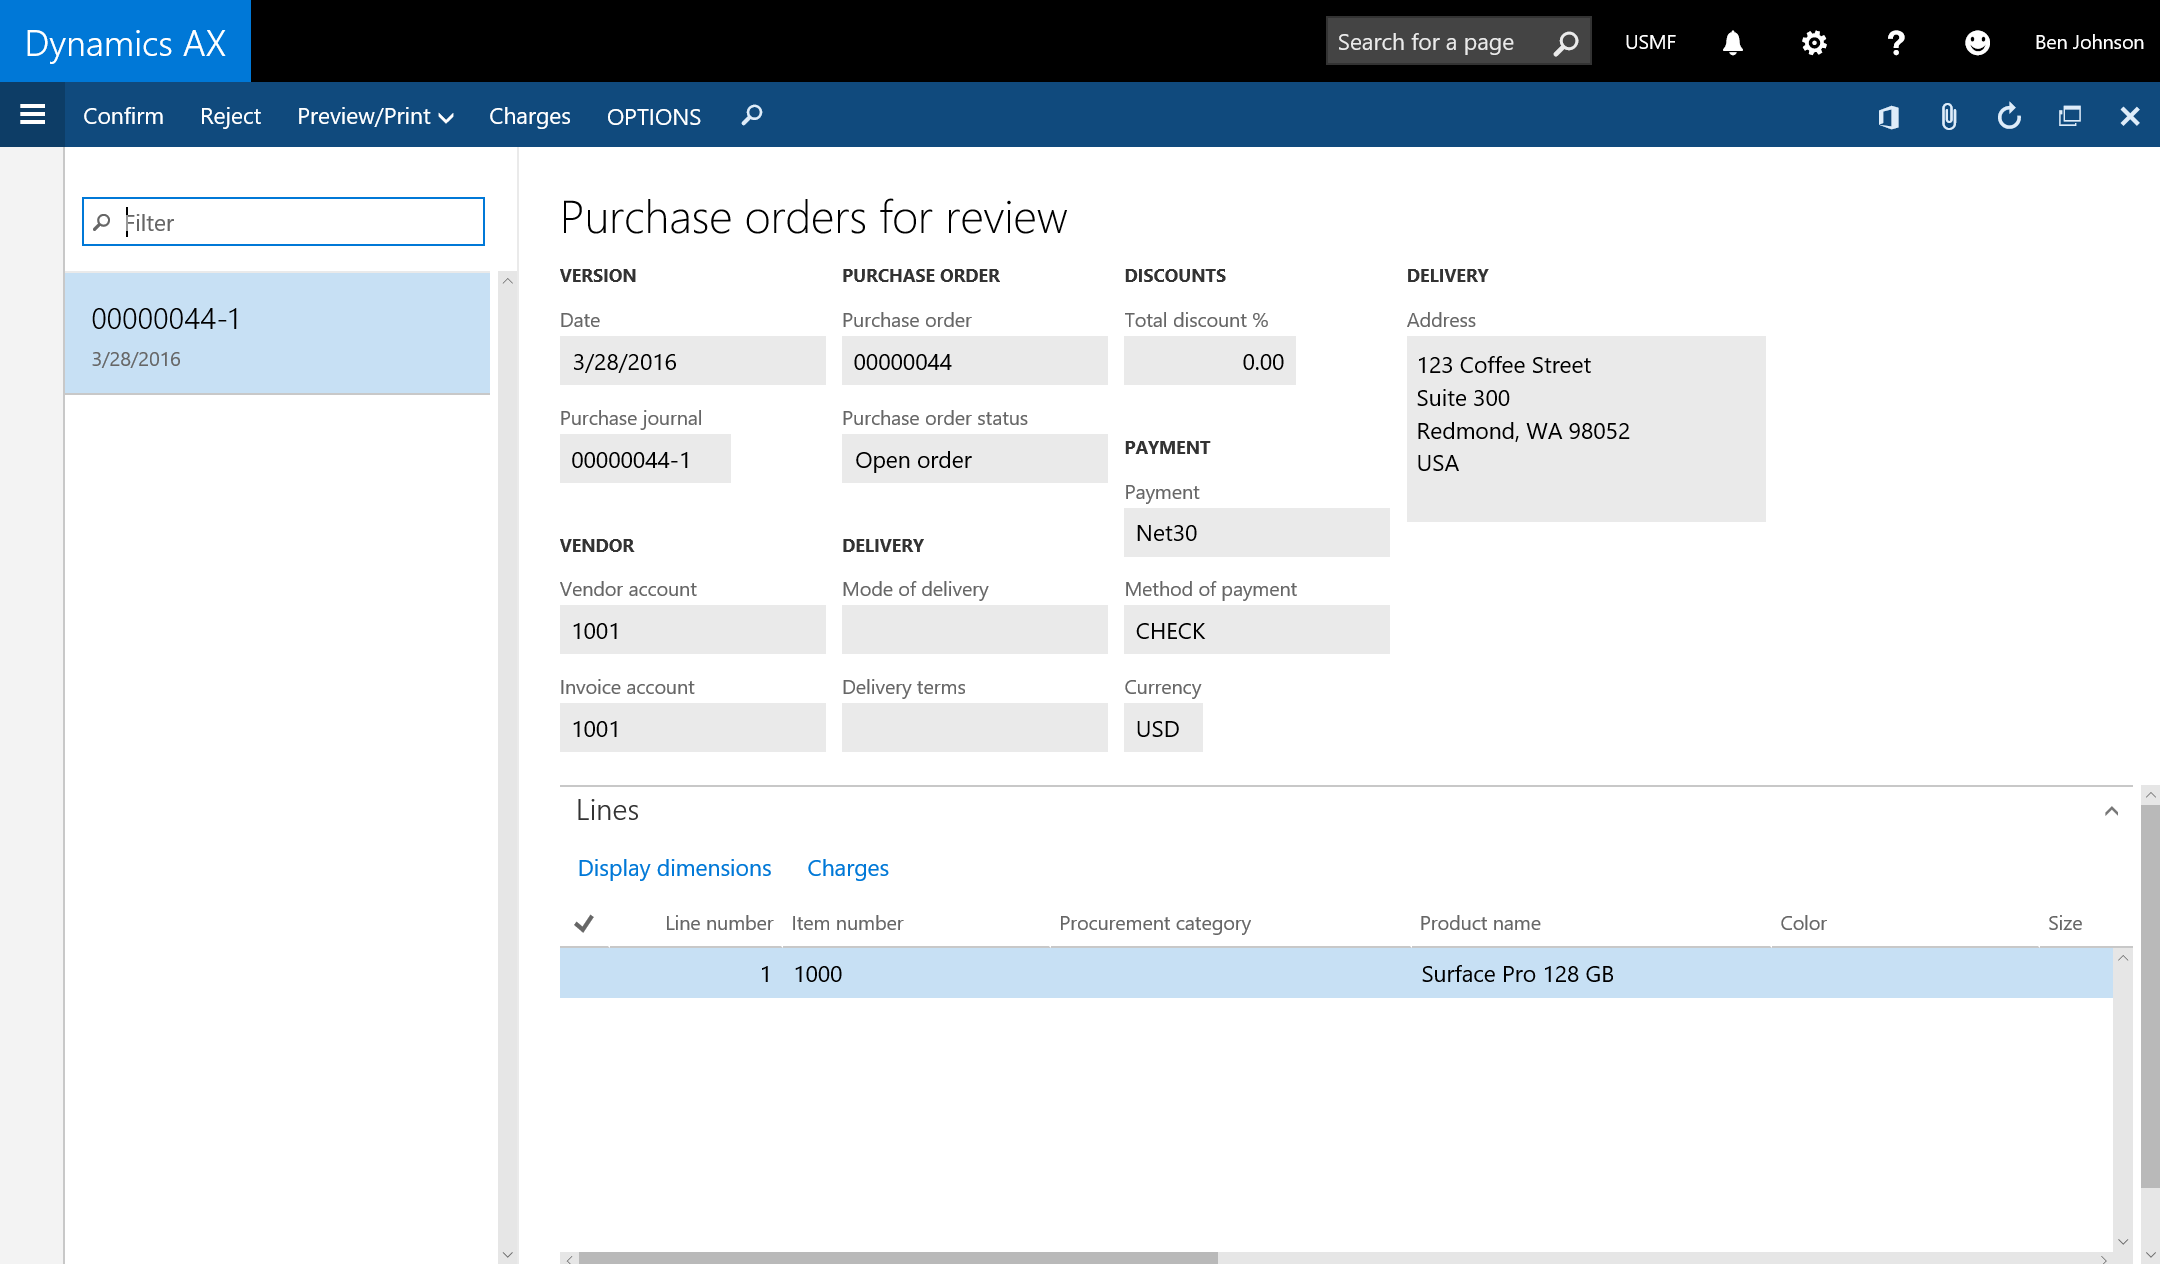Open the settings gear icon

click(x=1814, y=42)
